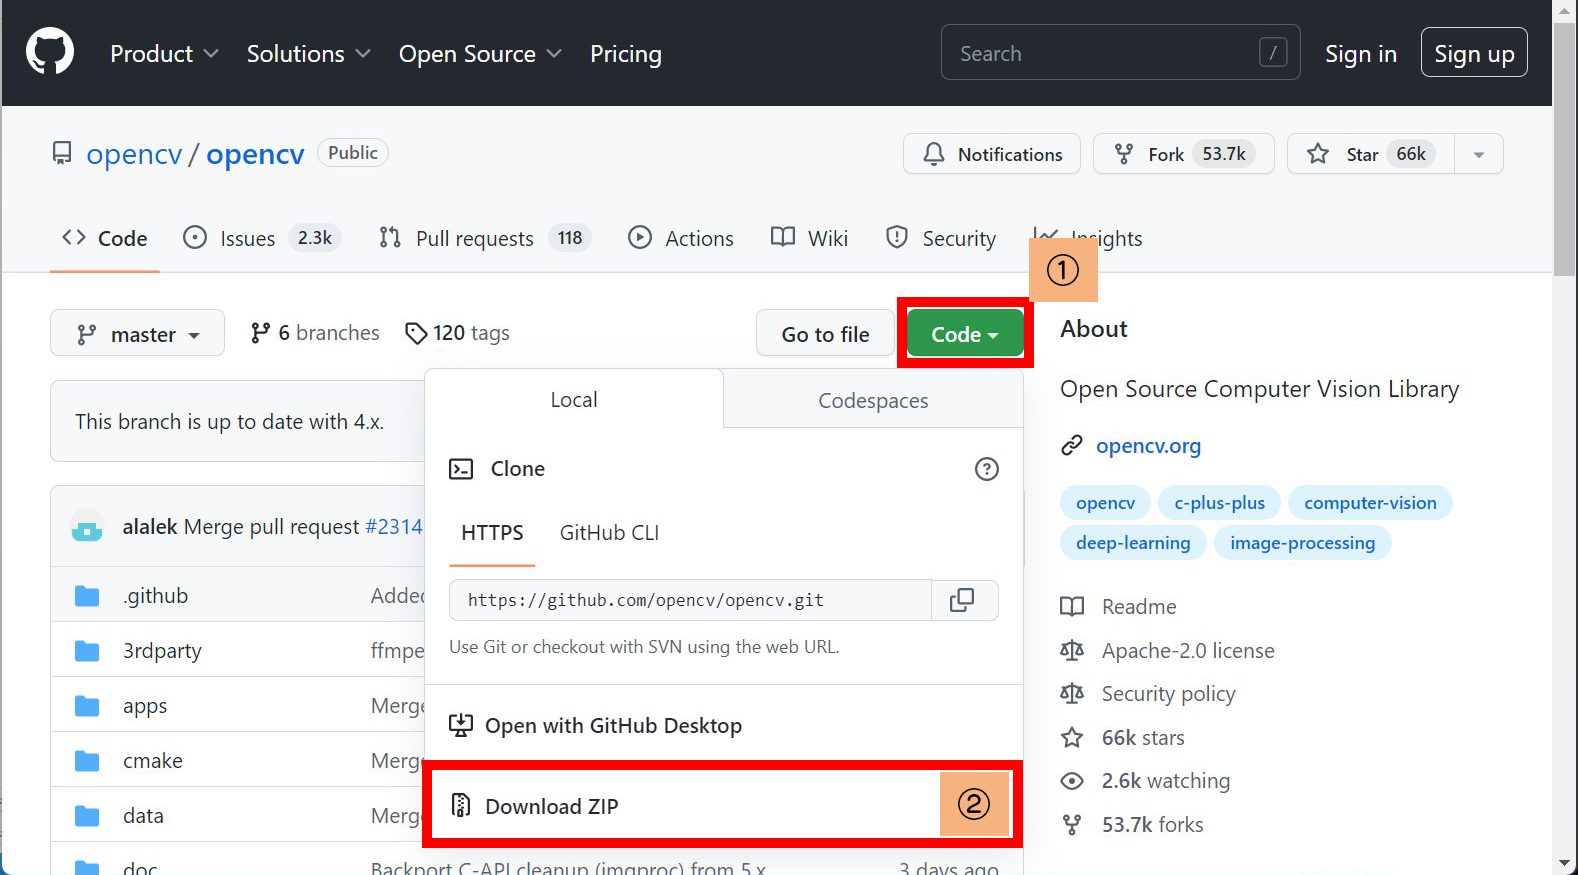Click the 120 tags link
The width and height of the screenshot is (1578, 875).
click(x=457, y=333)
